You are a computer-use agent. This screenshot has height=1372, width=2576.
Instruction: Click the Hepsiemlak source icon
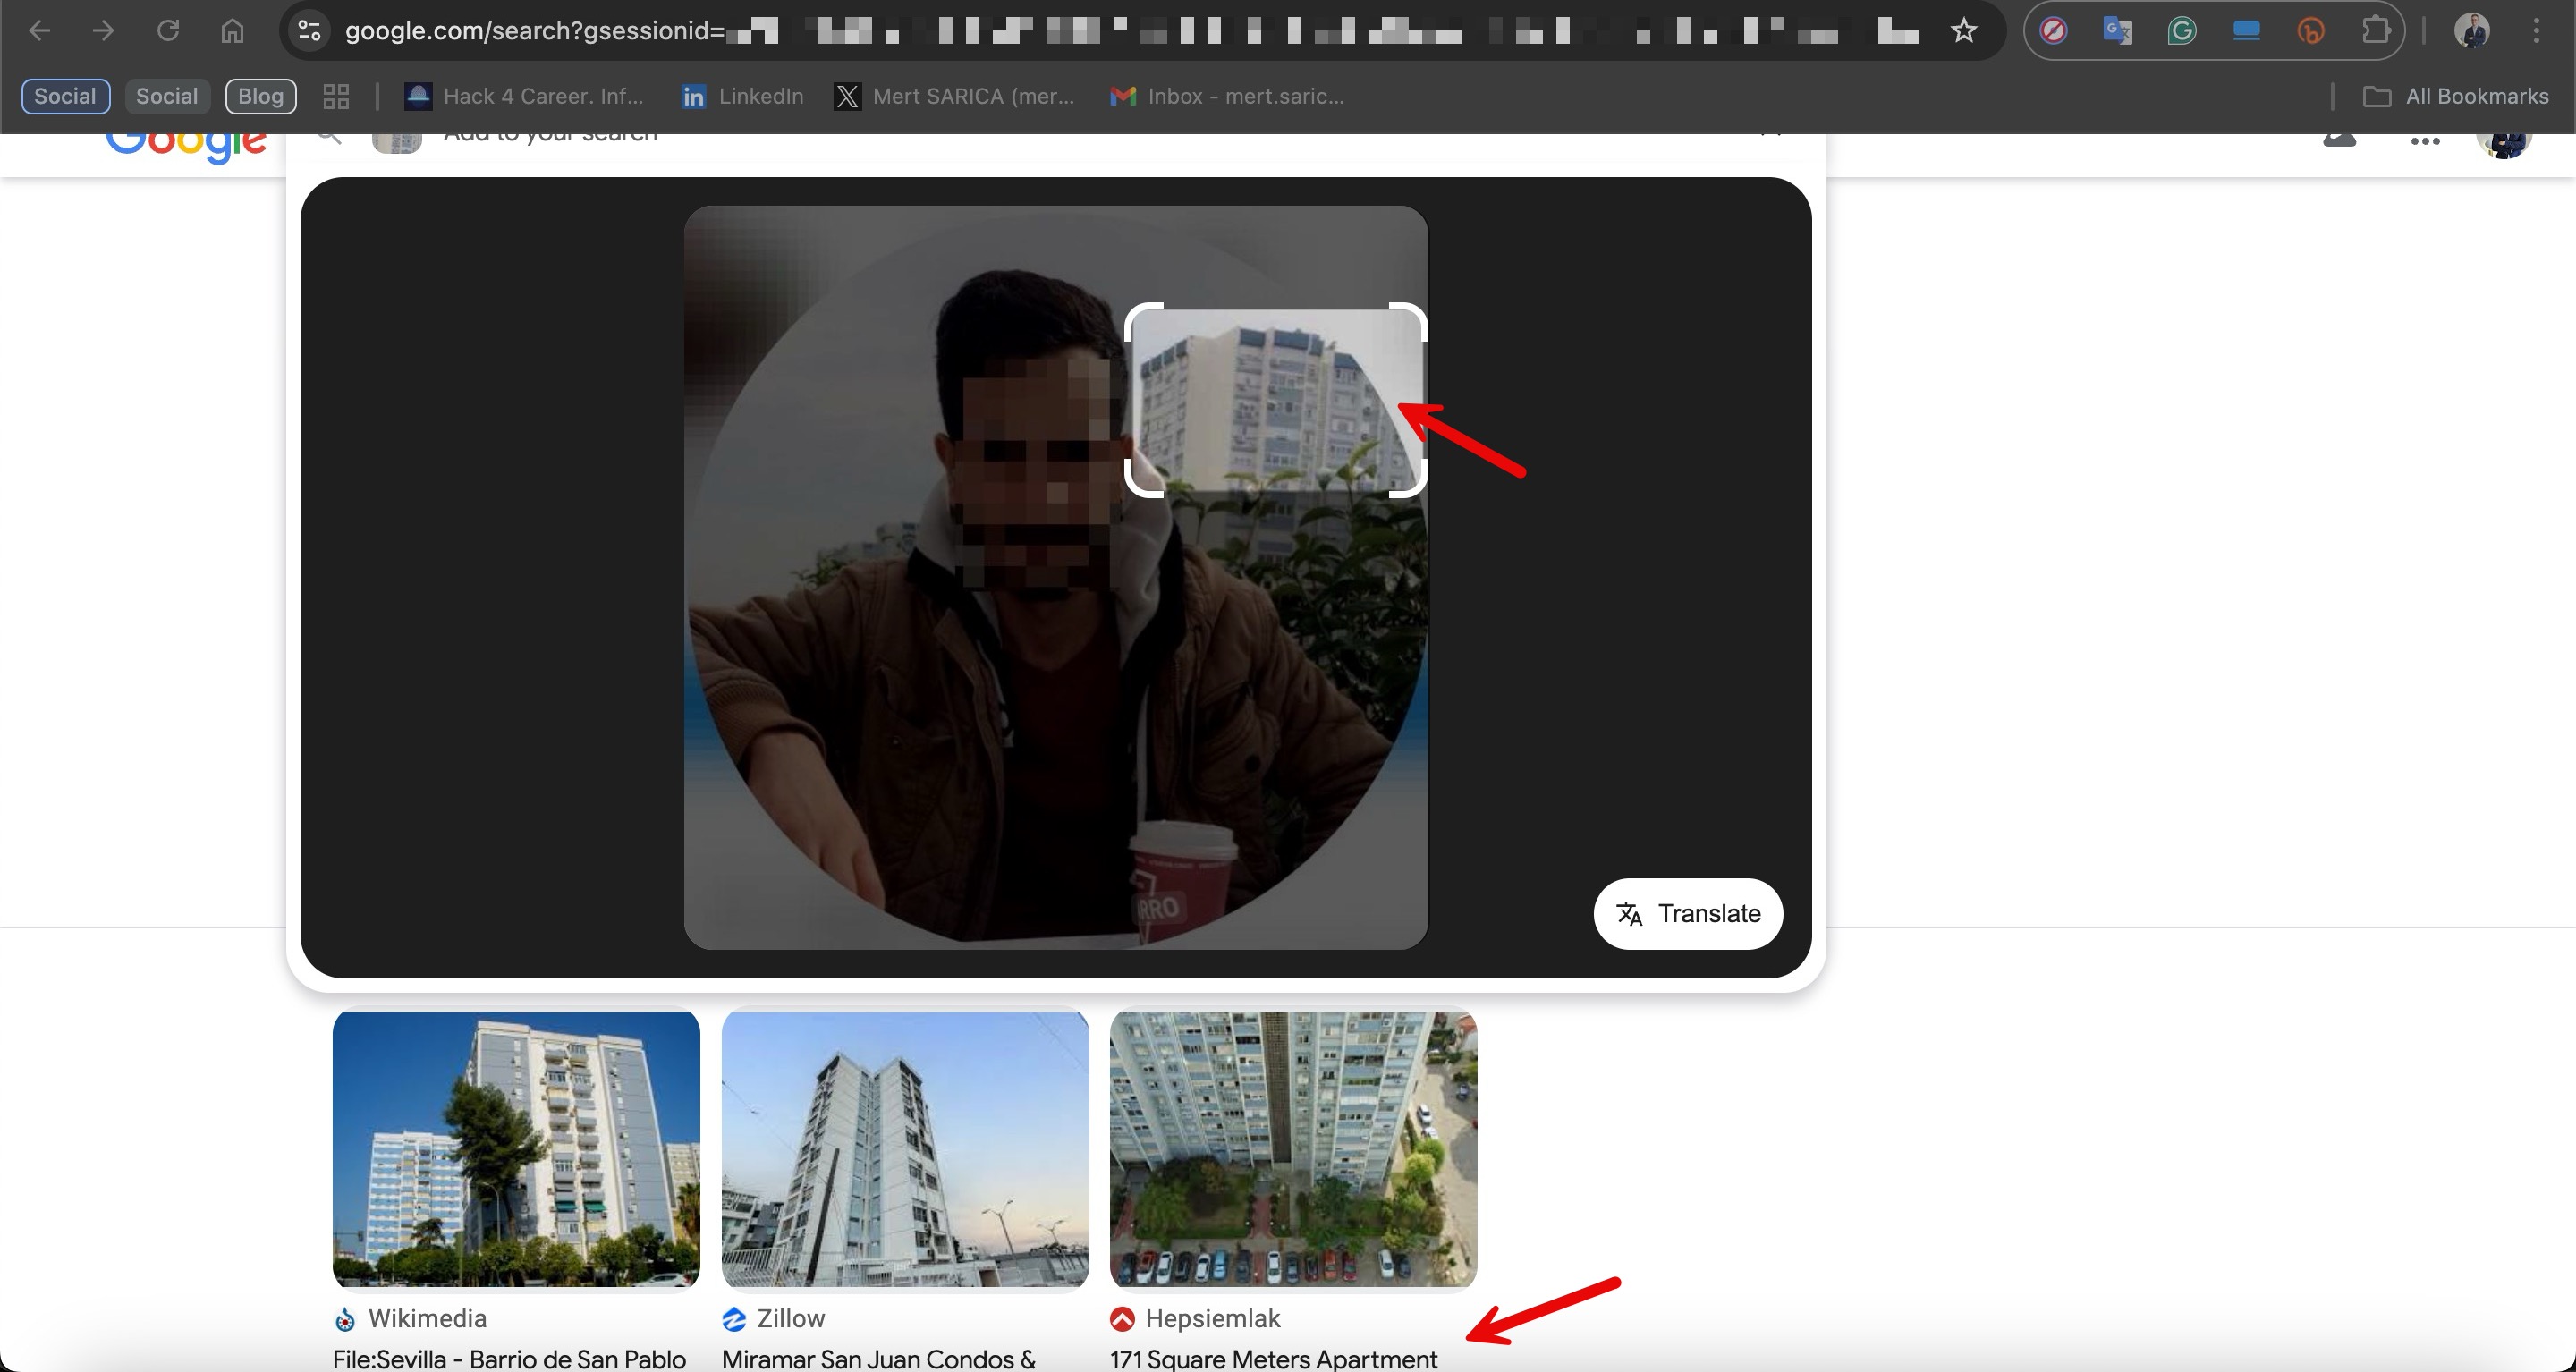(1122, 1318)
